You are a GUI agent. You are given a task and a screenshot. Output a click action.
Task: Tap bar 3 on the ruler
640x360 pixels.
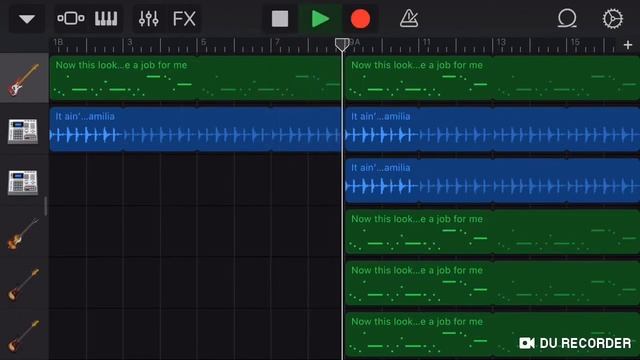[x=130, y=42]
